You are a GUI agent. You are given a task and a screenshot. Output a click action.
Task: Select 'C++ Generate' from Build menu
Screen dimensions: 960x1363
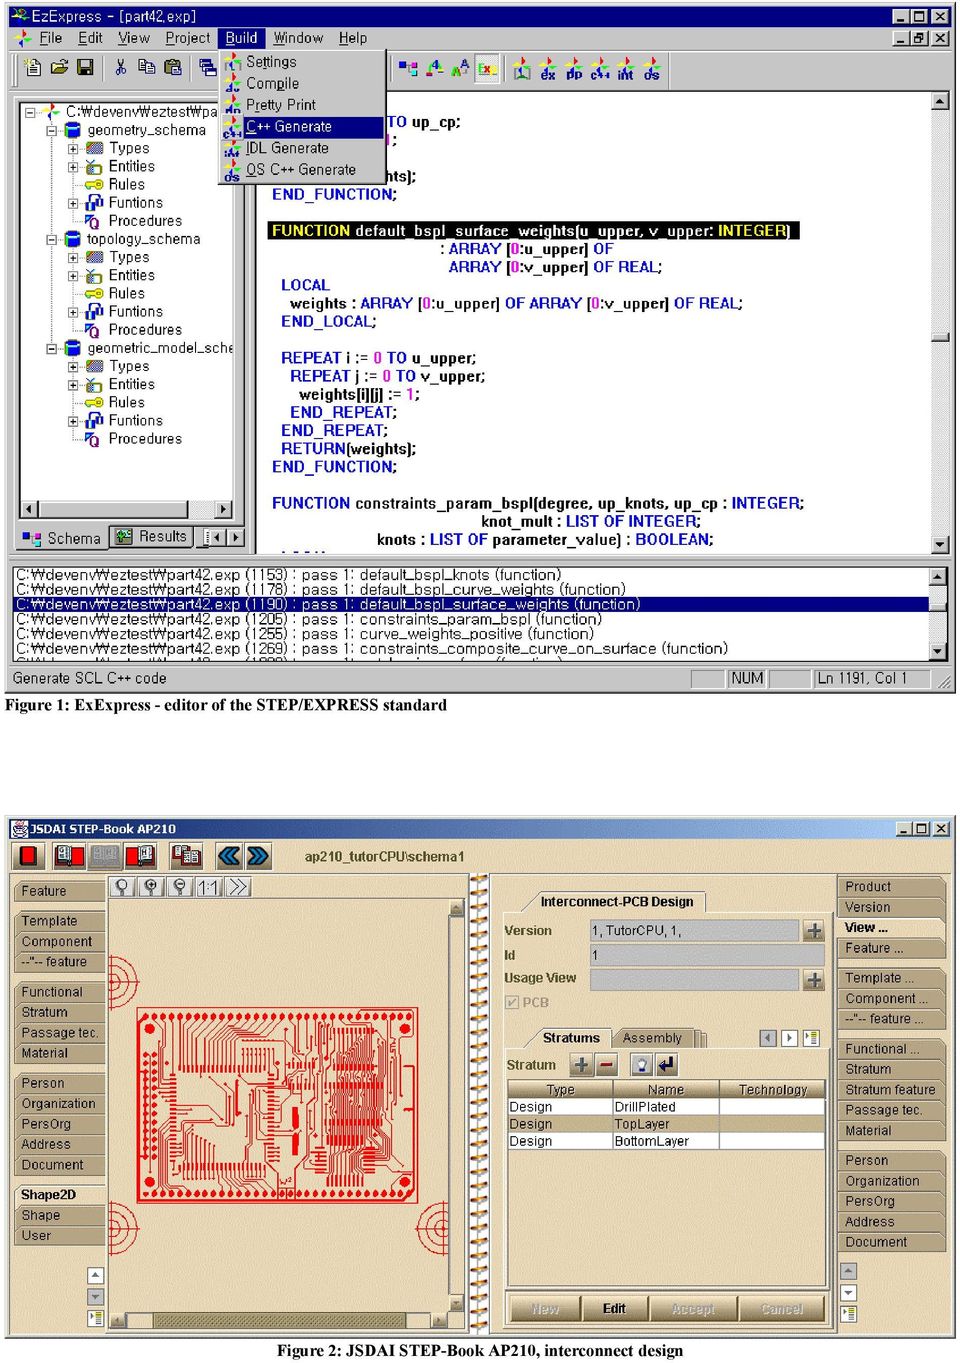pos(302,127)
